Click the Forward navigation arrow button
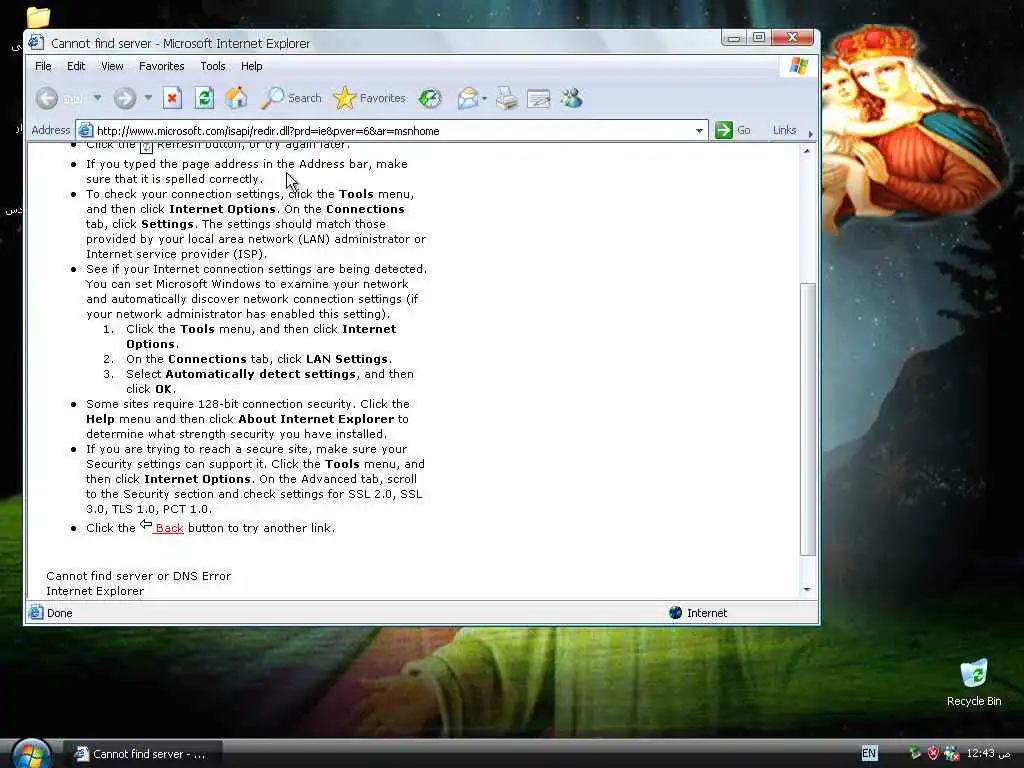1024x768 pixels. click(124, 99)
